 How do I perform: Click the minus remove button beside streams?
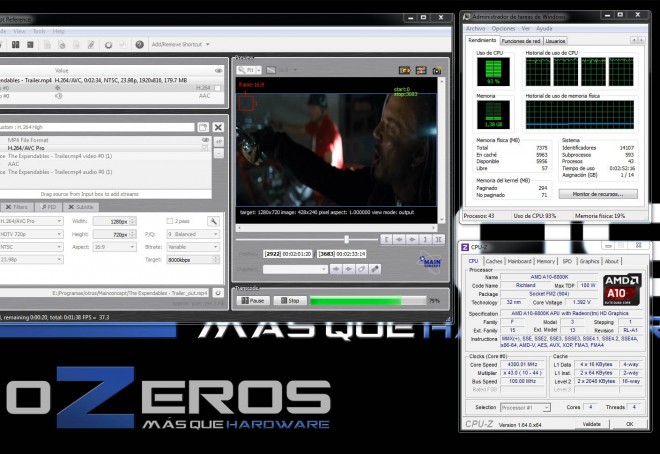pos(219,154)
